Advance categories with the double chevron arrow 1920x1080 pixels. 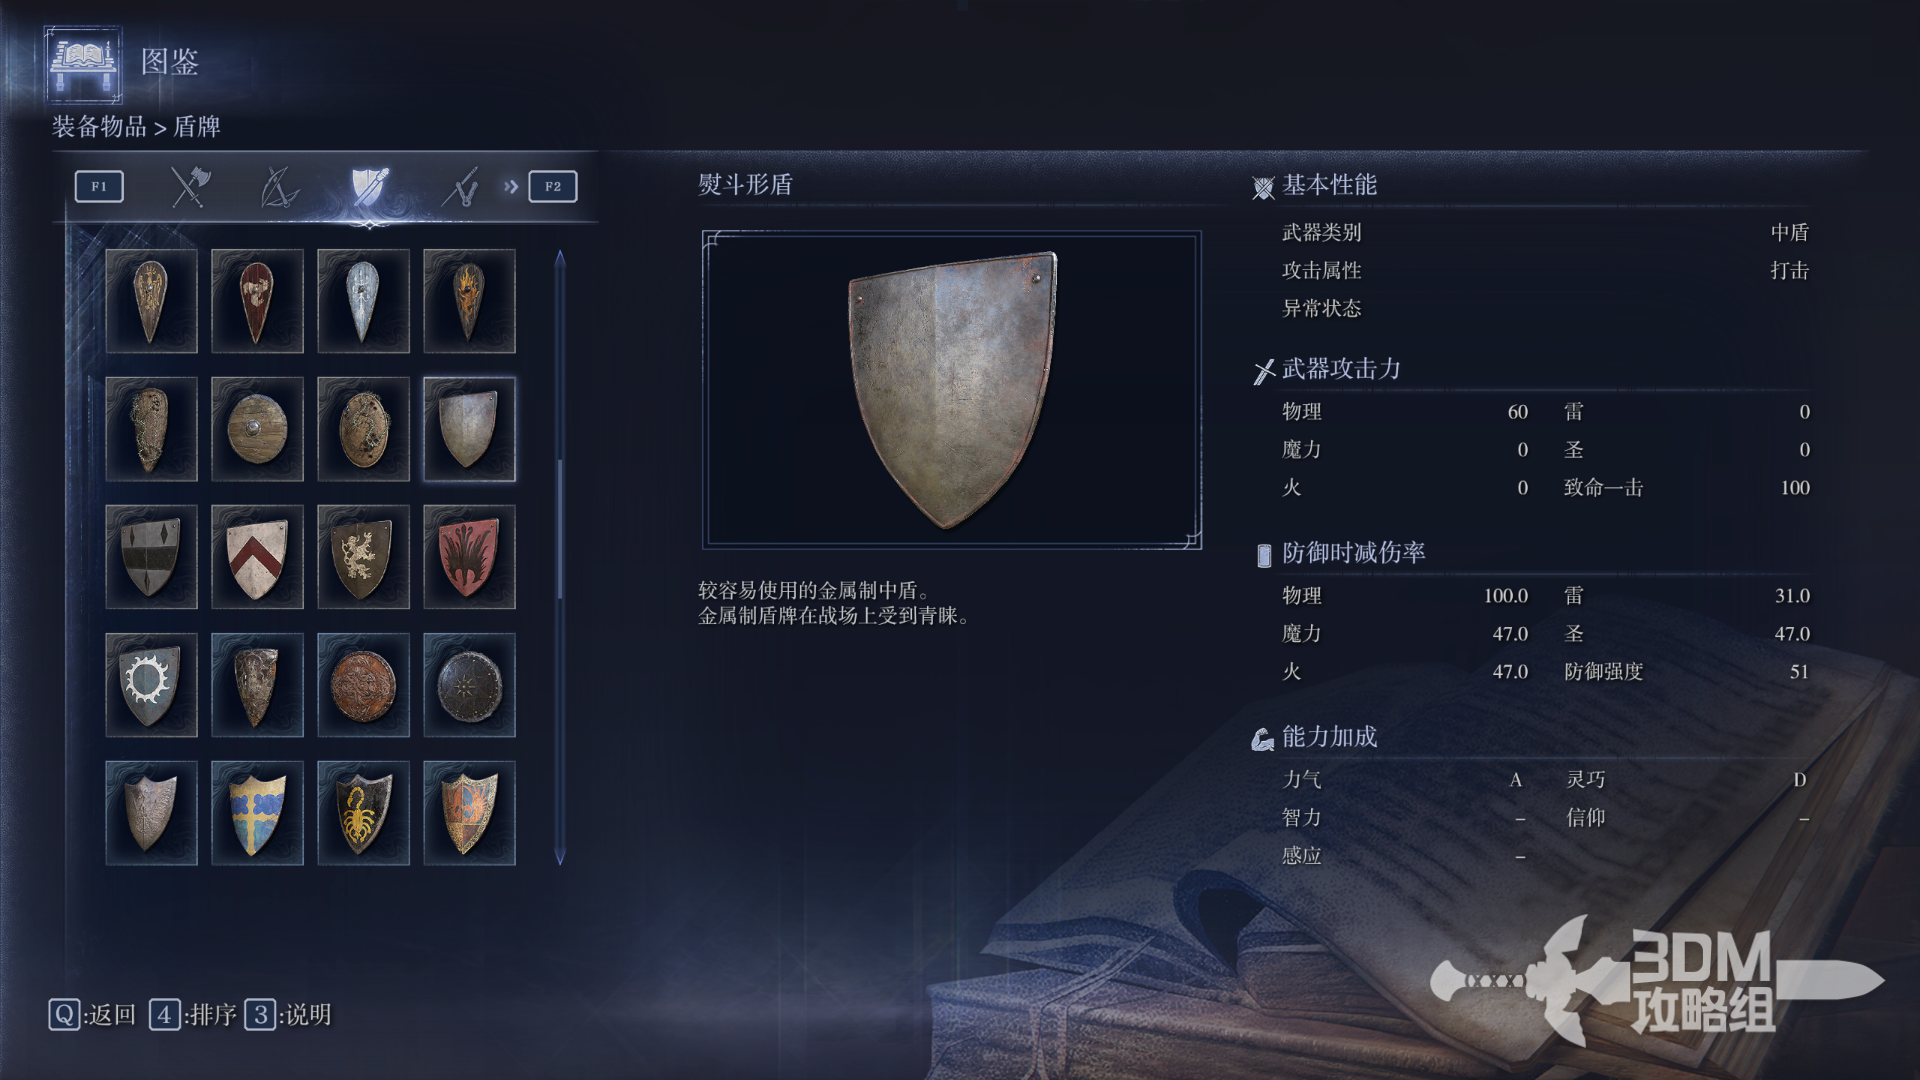tap(511, 186)
